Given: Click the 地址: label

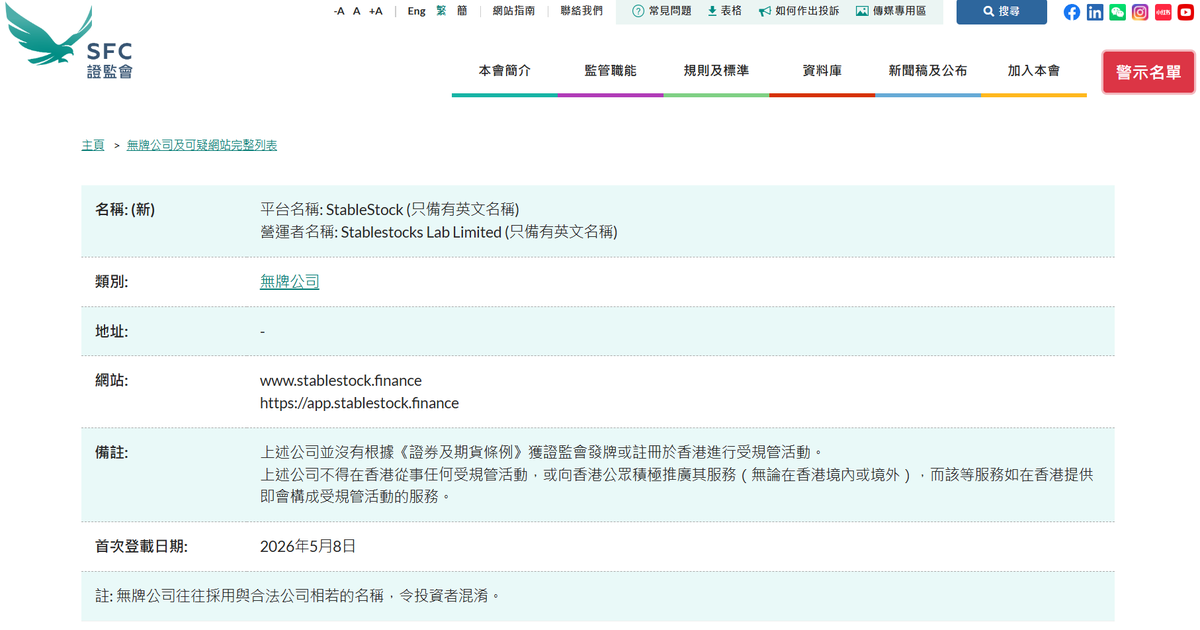Looking at the screenshot, I should [112, 331].
